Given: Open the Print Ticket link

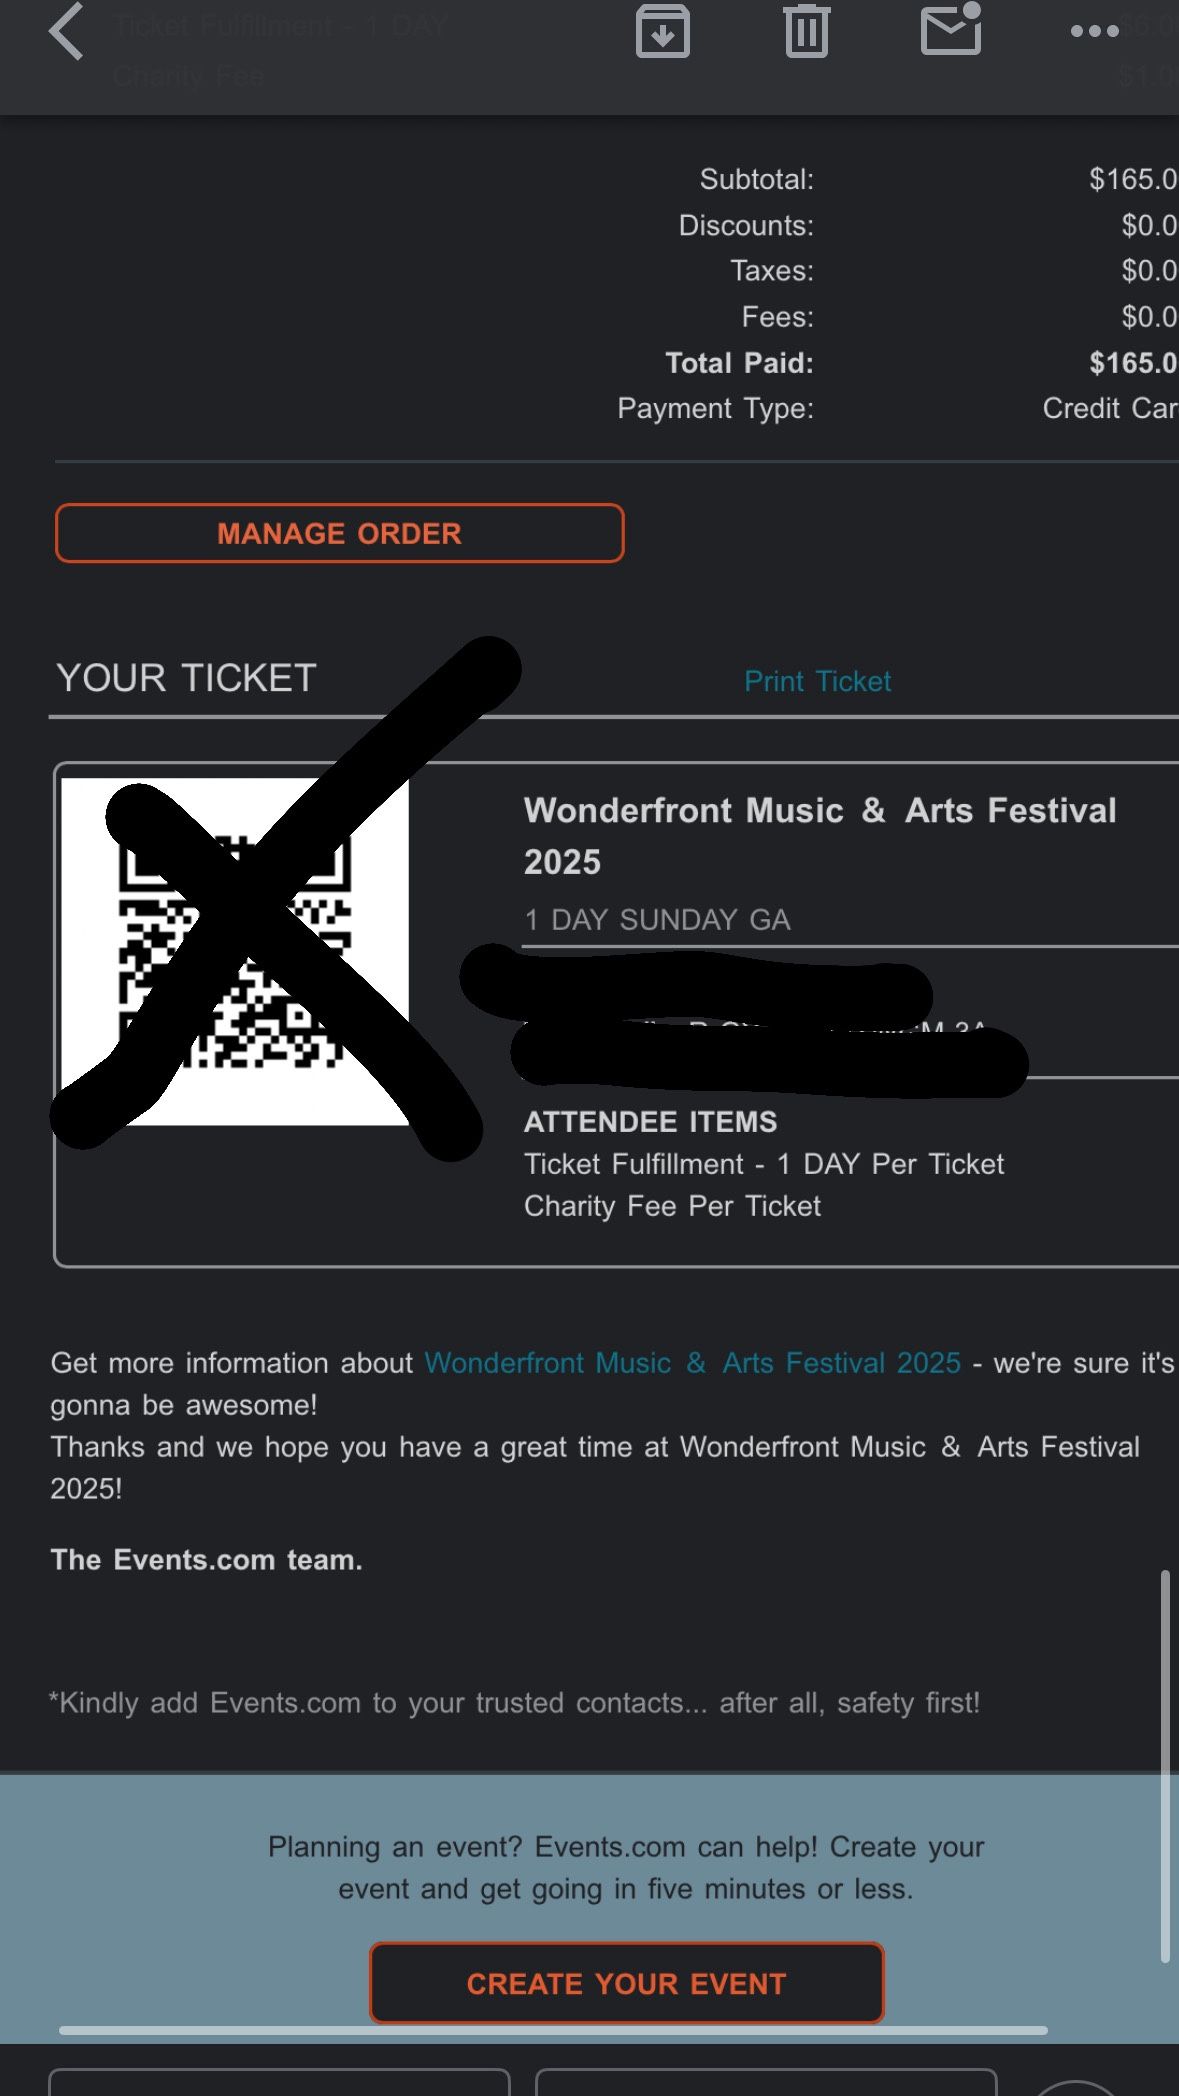Looking at the screenshot, I should pos(817,681).
